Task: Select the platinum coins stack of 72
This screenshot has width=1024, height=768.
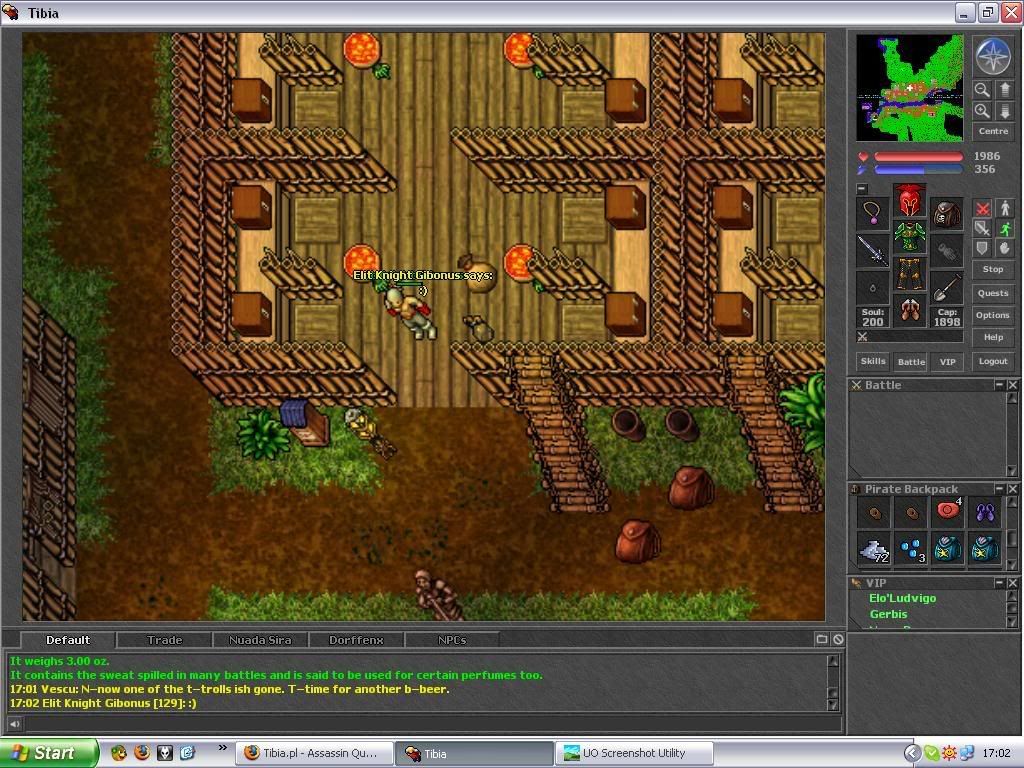Action: coord(874,550)
